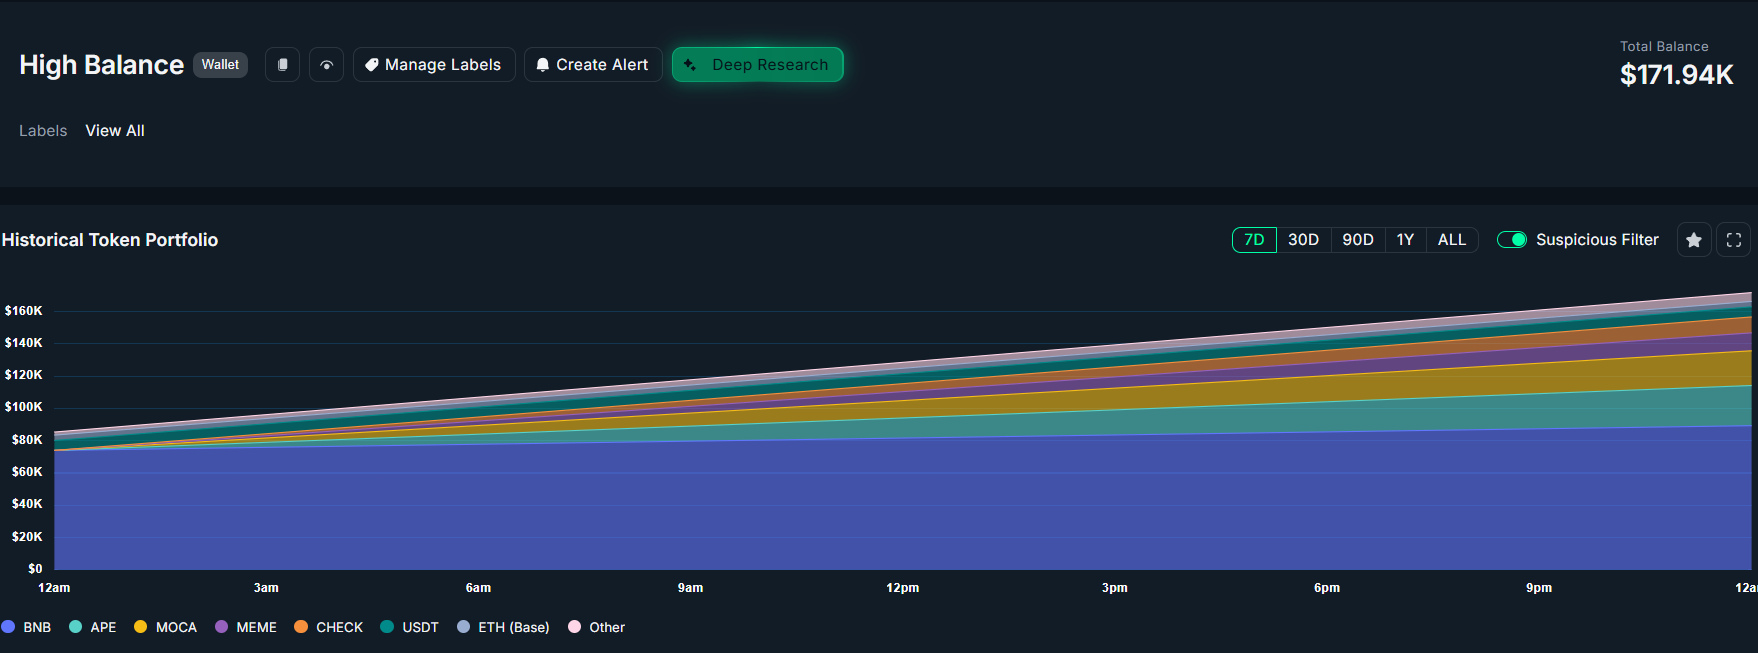The width and height of the screenshot is (1758, 653).
Task: Open Manage Labels
Action: 434,65
